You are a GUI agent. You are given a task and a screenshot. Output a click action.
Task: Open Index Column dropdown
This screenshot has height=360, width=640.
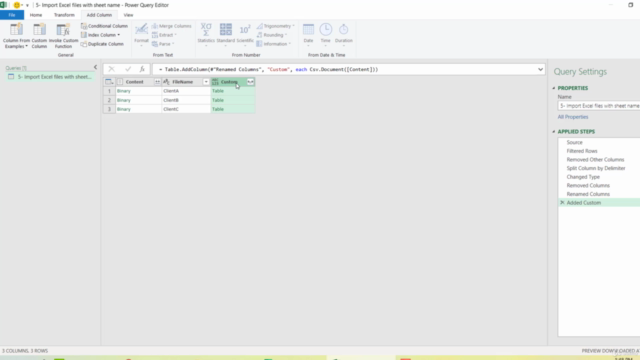pyautogui.click(x=100, y=35)
